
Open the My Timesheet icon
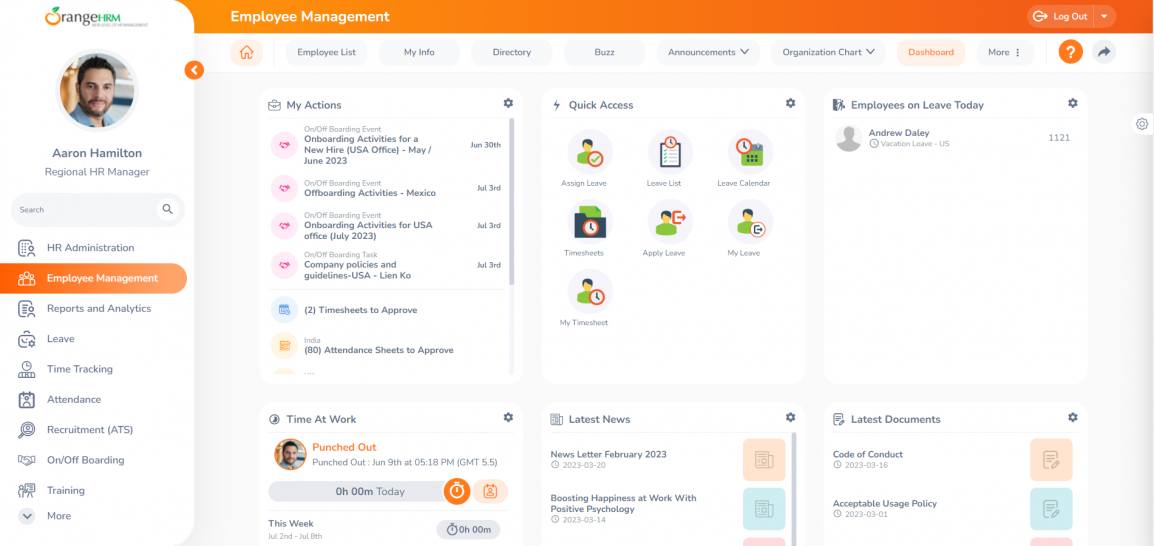coord(589,293)
